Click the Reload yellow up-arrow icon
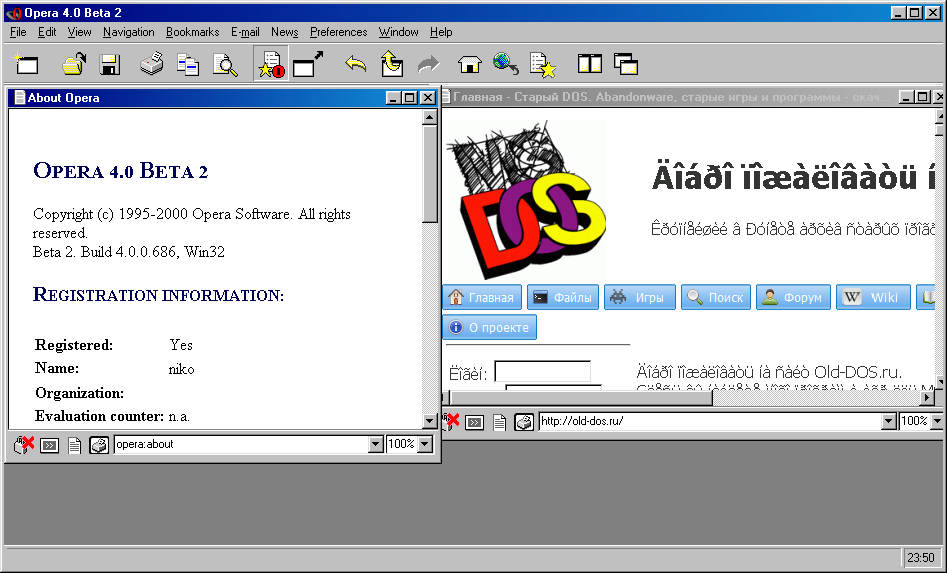The height and width of the screenshot is (573, 947). tap(392, 63)
